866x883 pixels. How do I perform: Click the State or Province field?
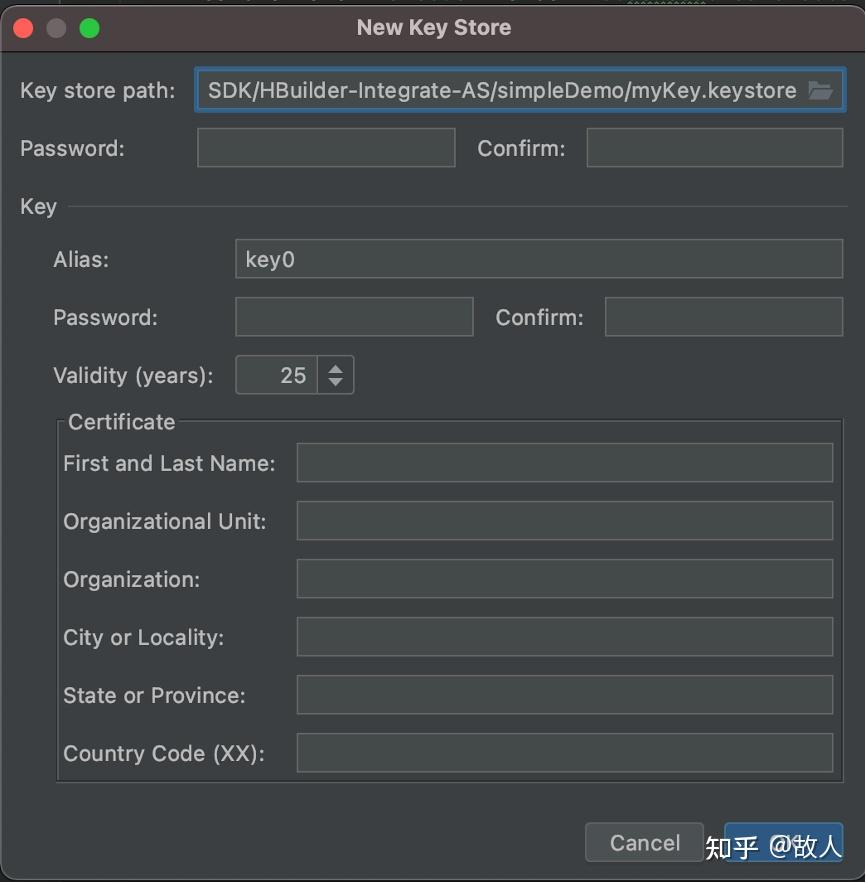563,695
